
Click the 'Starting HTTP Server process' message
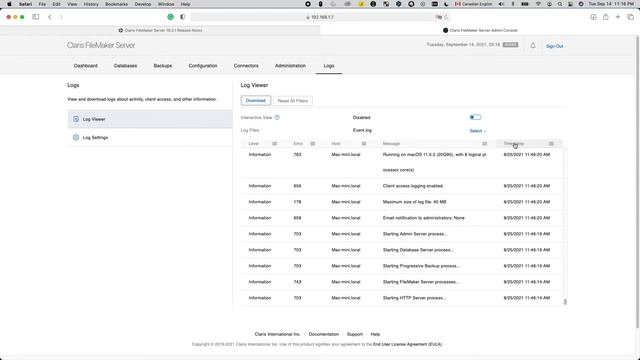(414, 298)
